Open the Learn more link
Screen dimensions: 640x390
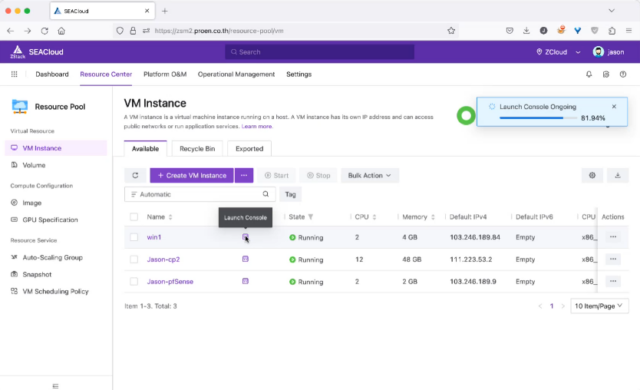[257, 126]
